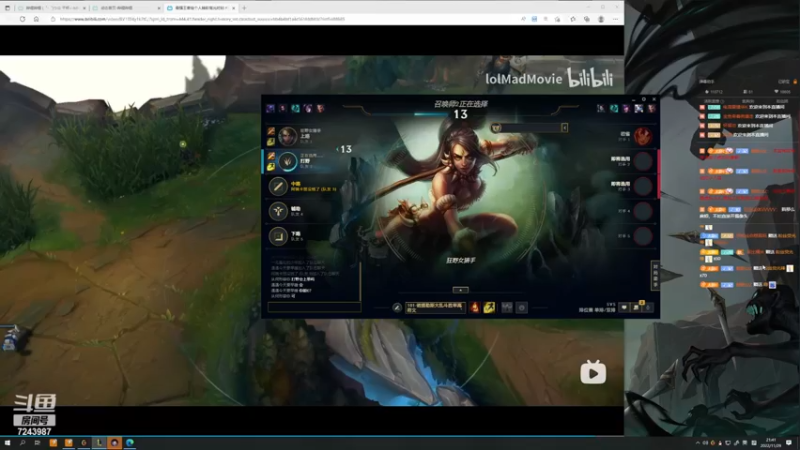Change the Ignite summoner spell
The image size is (800, 450).
(x=474, y=307)
